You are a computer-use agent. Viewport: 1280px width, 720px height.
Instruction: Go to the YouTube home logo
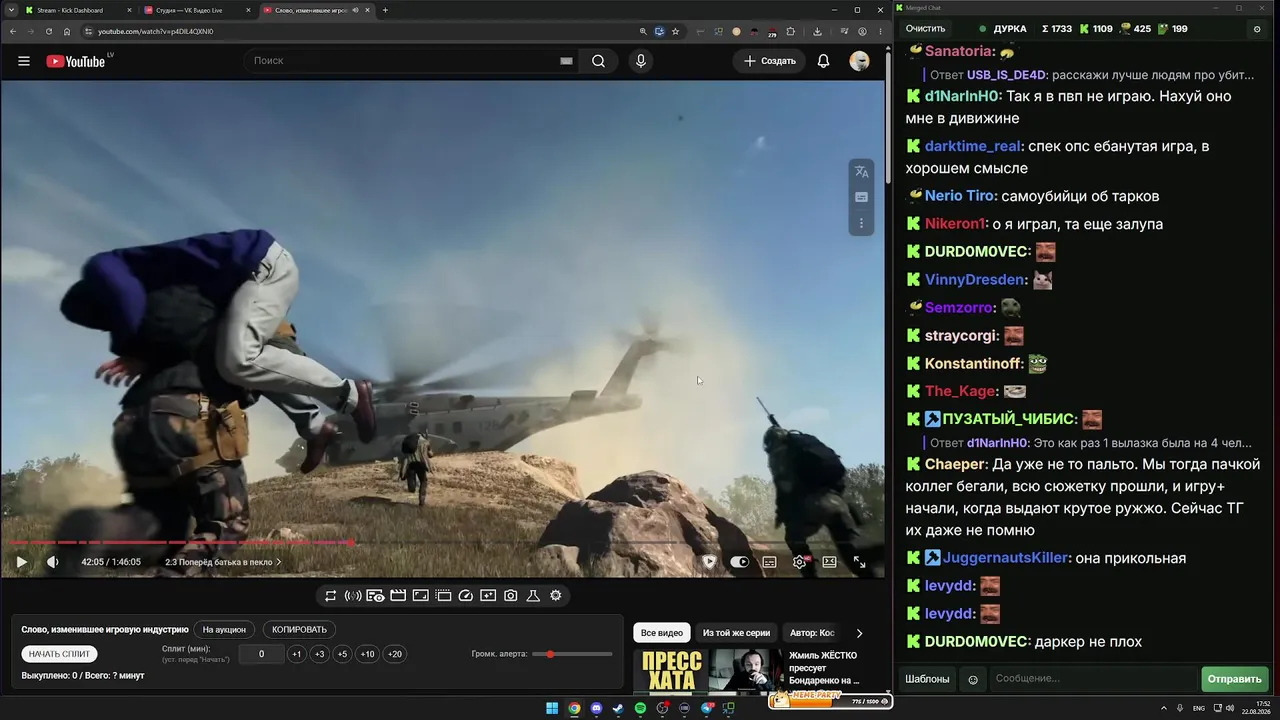pyautogui.click(x=76, y=61)
